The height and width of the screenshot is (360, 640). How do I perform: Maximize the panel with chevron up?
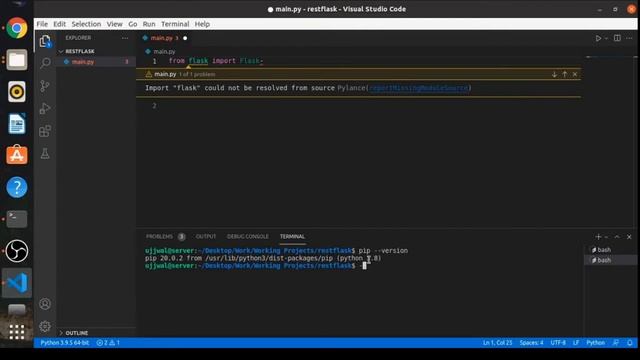point(617,237)
